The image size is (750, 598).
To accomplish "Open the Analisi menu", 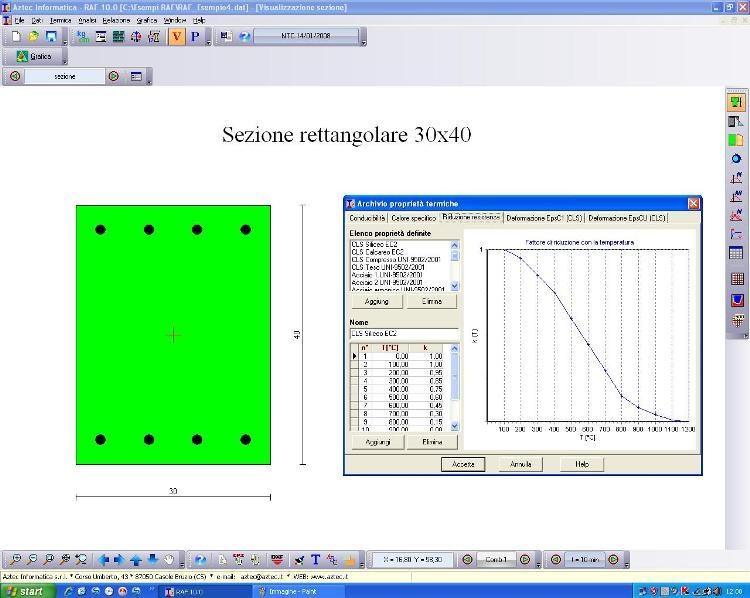I will tap(87, 19).
